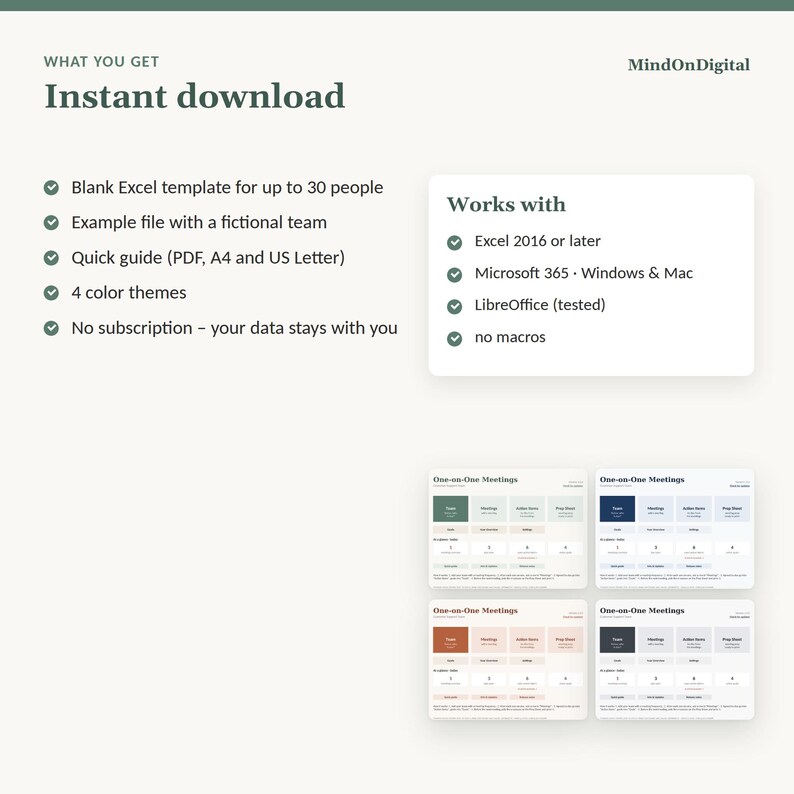Click the checkmark beside No subscription line
794x794 pixels.
(51, 328)
